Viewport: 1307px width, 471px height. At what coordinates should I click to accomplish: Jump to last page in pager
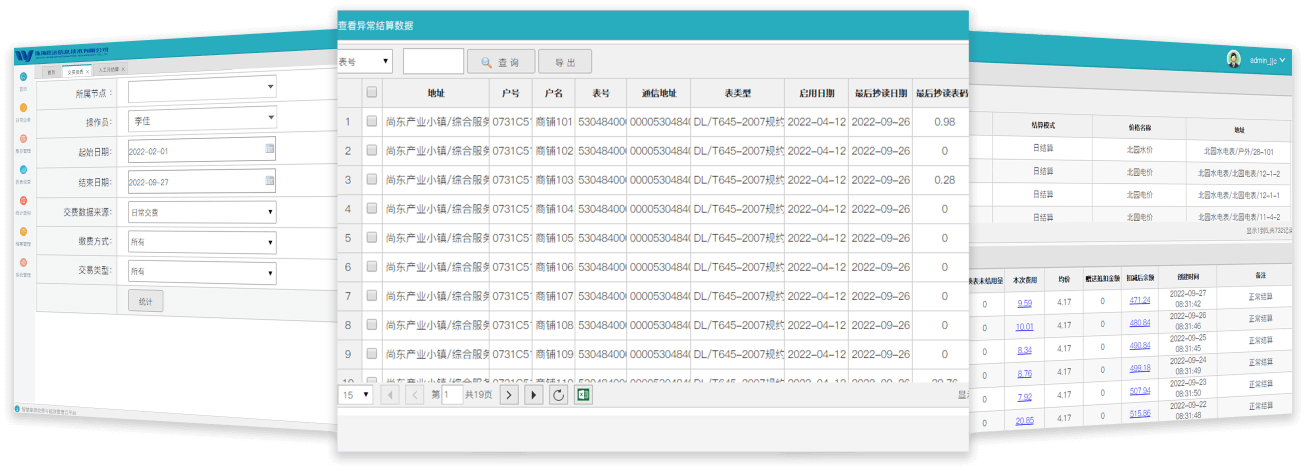[533, 395]
